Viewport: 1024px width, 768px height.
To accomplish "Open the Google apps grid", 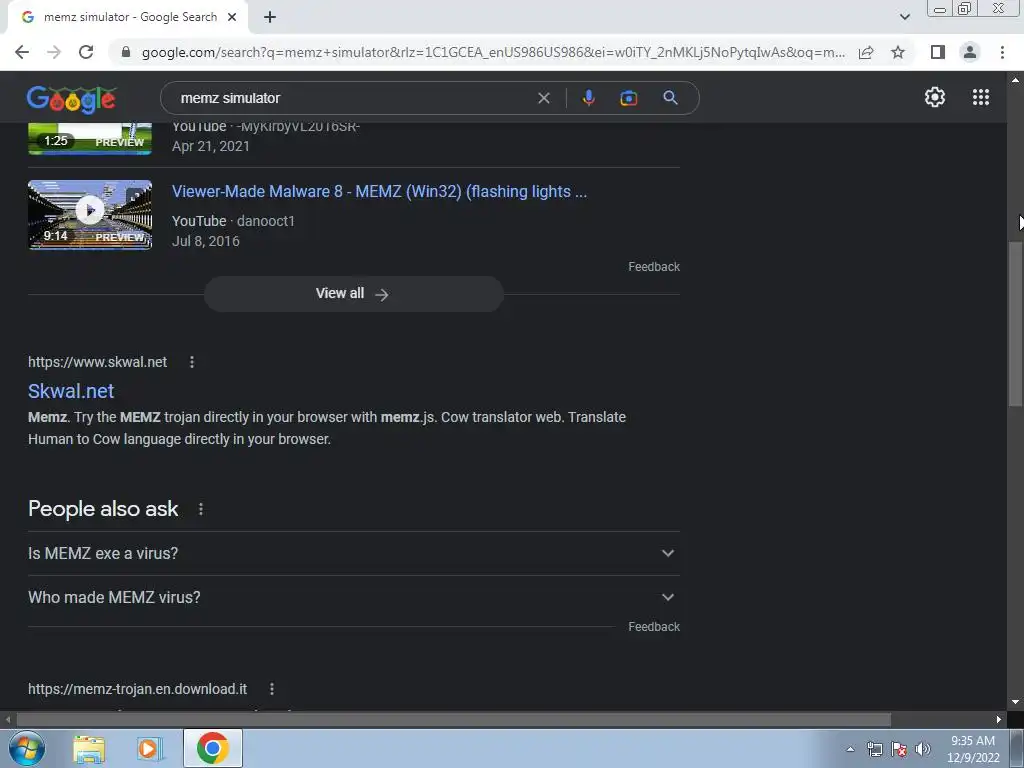I will pos(981,97).
